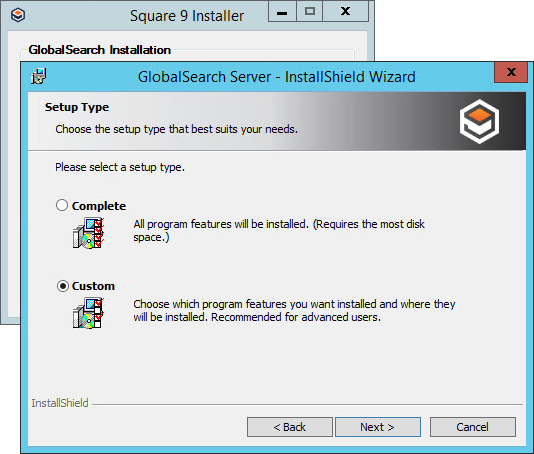This screenshot has width=534, height=454.
Task: Close the Square 9 Installer window
Action: click(345, 12)
